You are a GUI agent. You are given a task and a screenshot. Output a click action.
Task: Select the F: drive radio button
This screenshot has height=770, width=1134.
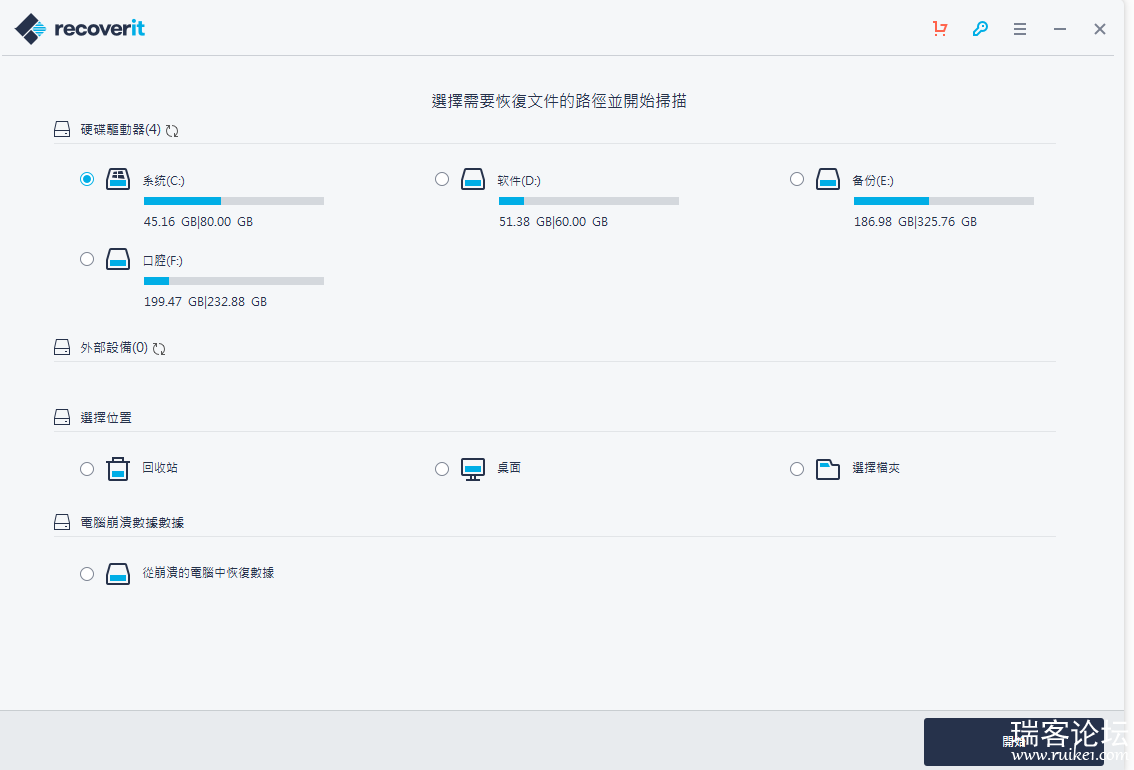tap(87, 259)
